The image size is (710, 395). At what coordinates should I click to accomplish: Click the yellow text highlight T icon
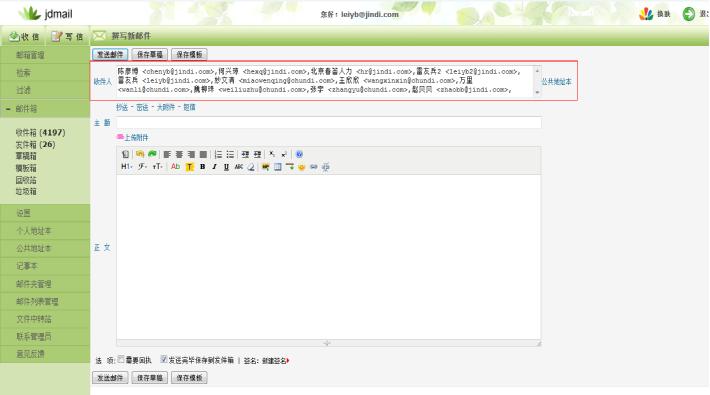point(190,167)
